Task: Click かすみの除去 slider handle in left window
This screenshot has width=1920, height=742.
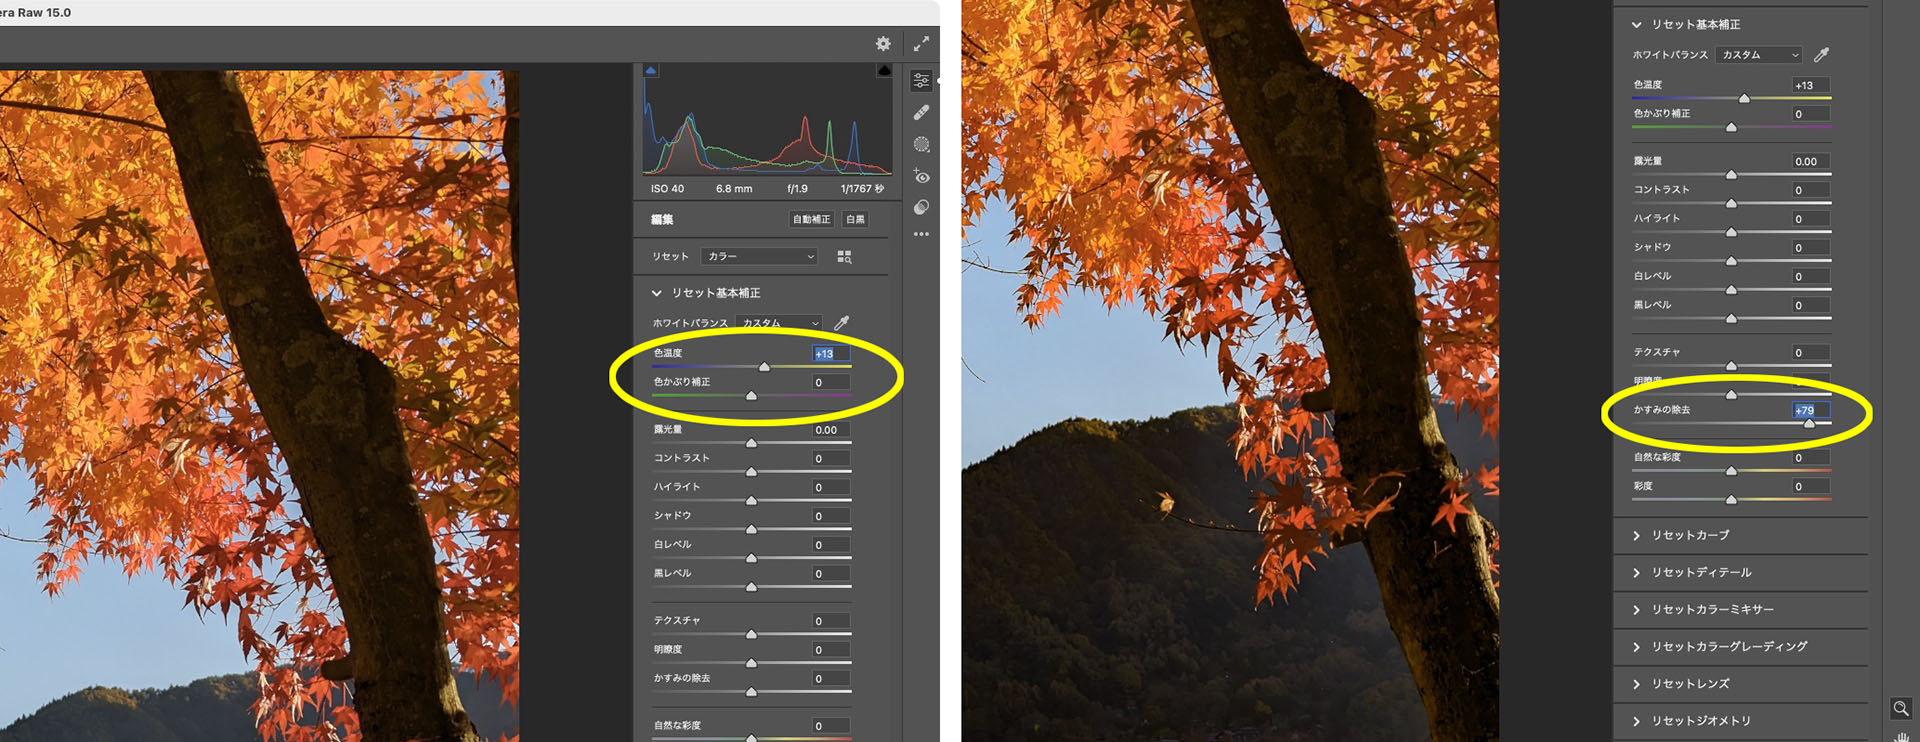Action: [x=752, y=692]
